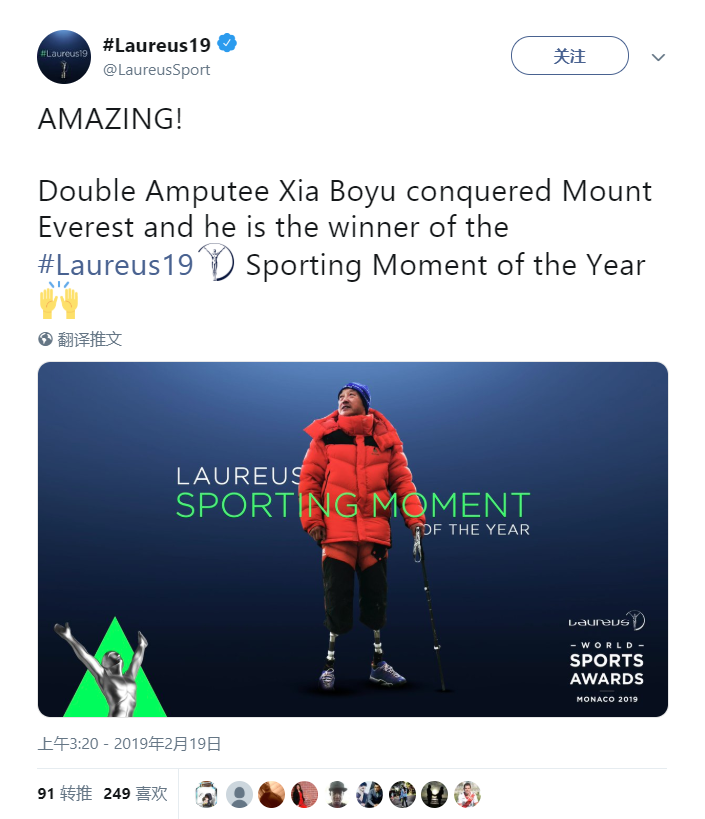Click the Laureus profile avatar

pyautogui.click(x=64, y=57)
